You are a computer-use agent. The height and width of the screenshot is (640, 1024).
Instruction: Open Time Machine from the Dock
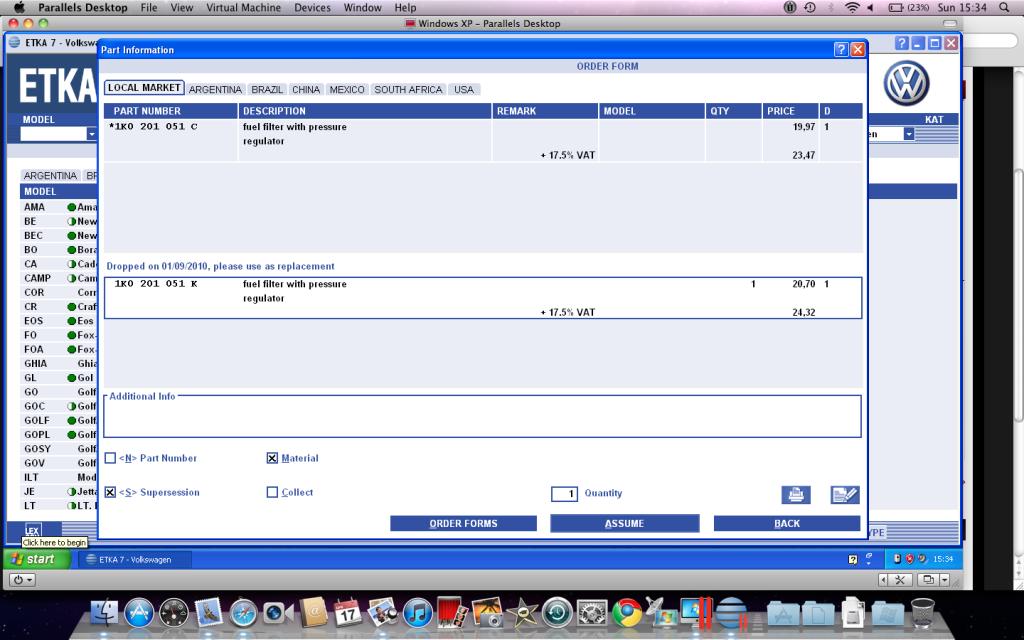point(557,613)
